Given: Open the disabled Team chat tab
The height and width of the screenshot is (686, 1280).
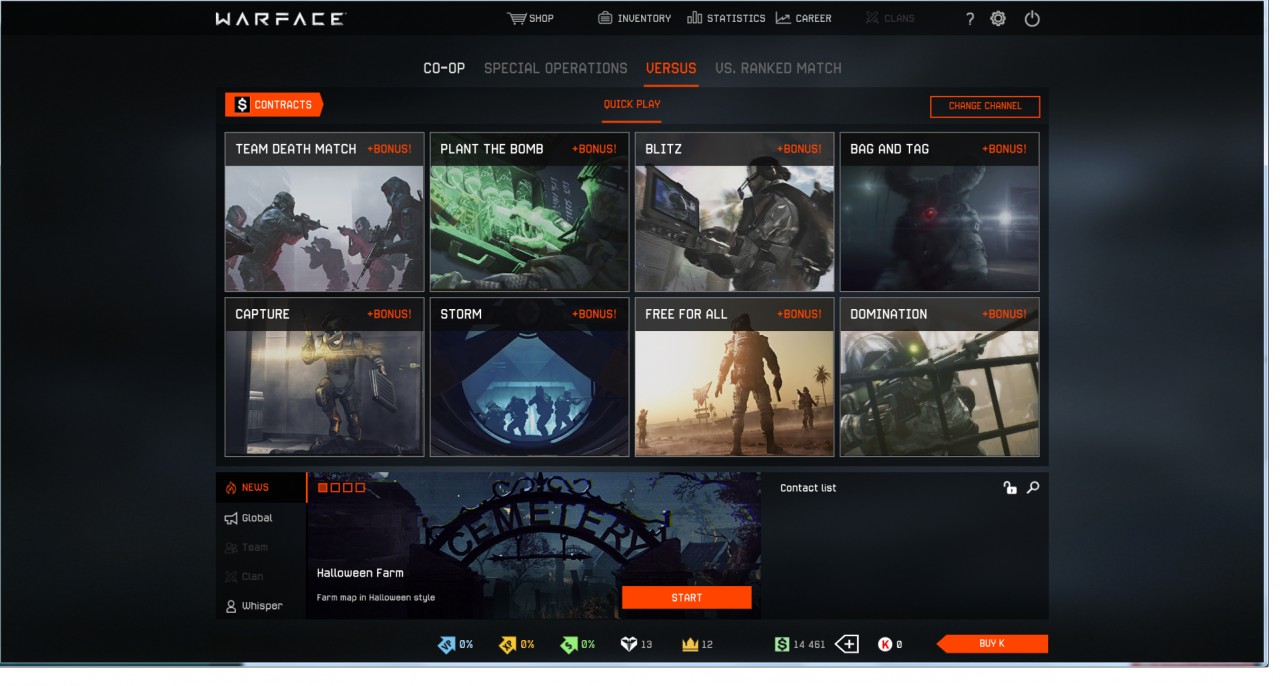Looking at the screenshot, I should [246, 547].
